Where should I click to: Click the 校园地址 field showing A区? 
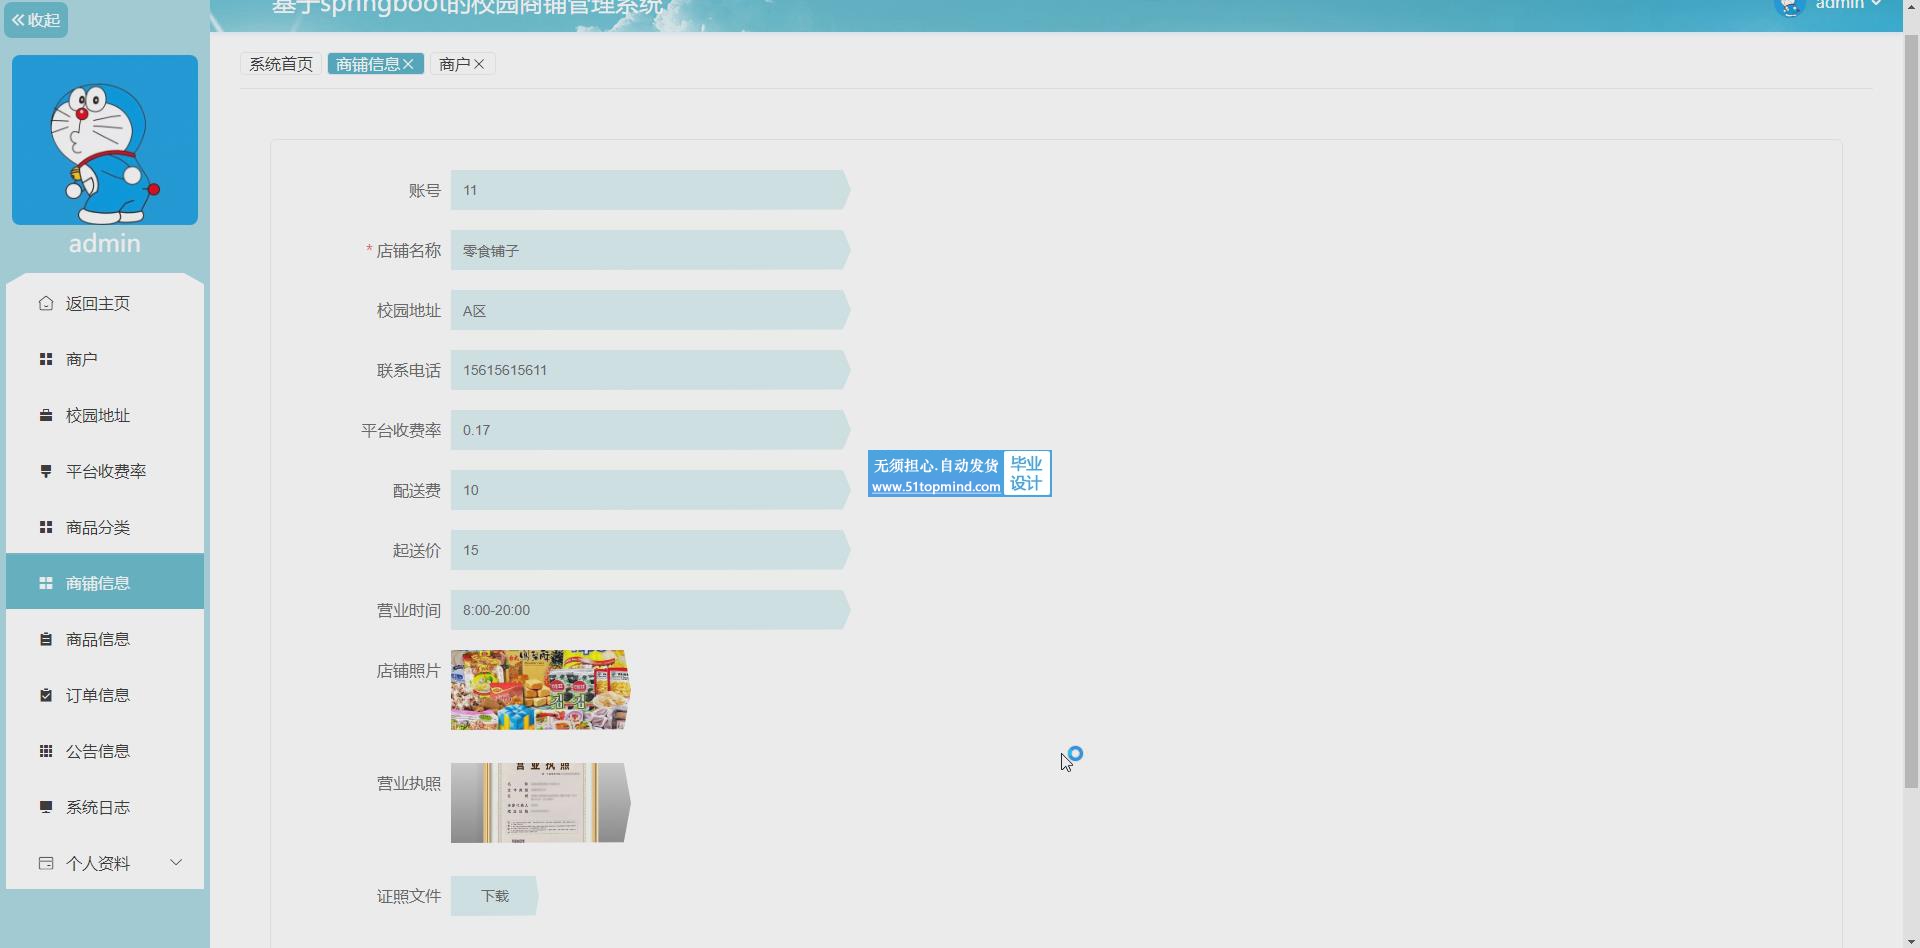pyautogui.click(x=650, y=310)
